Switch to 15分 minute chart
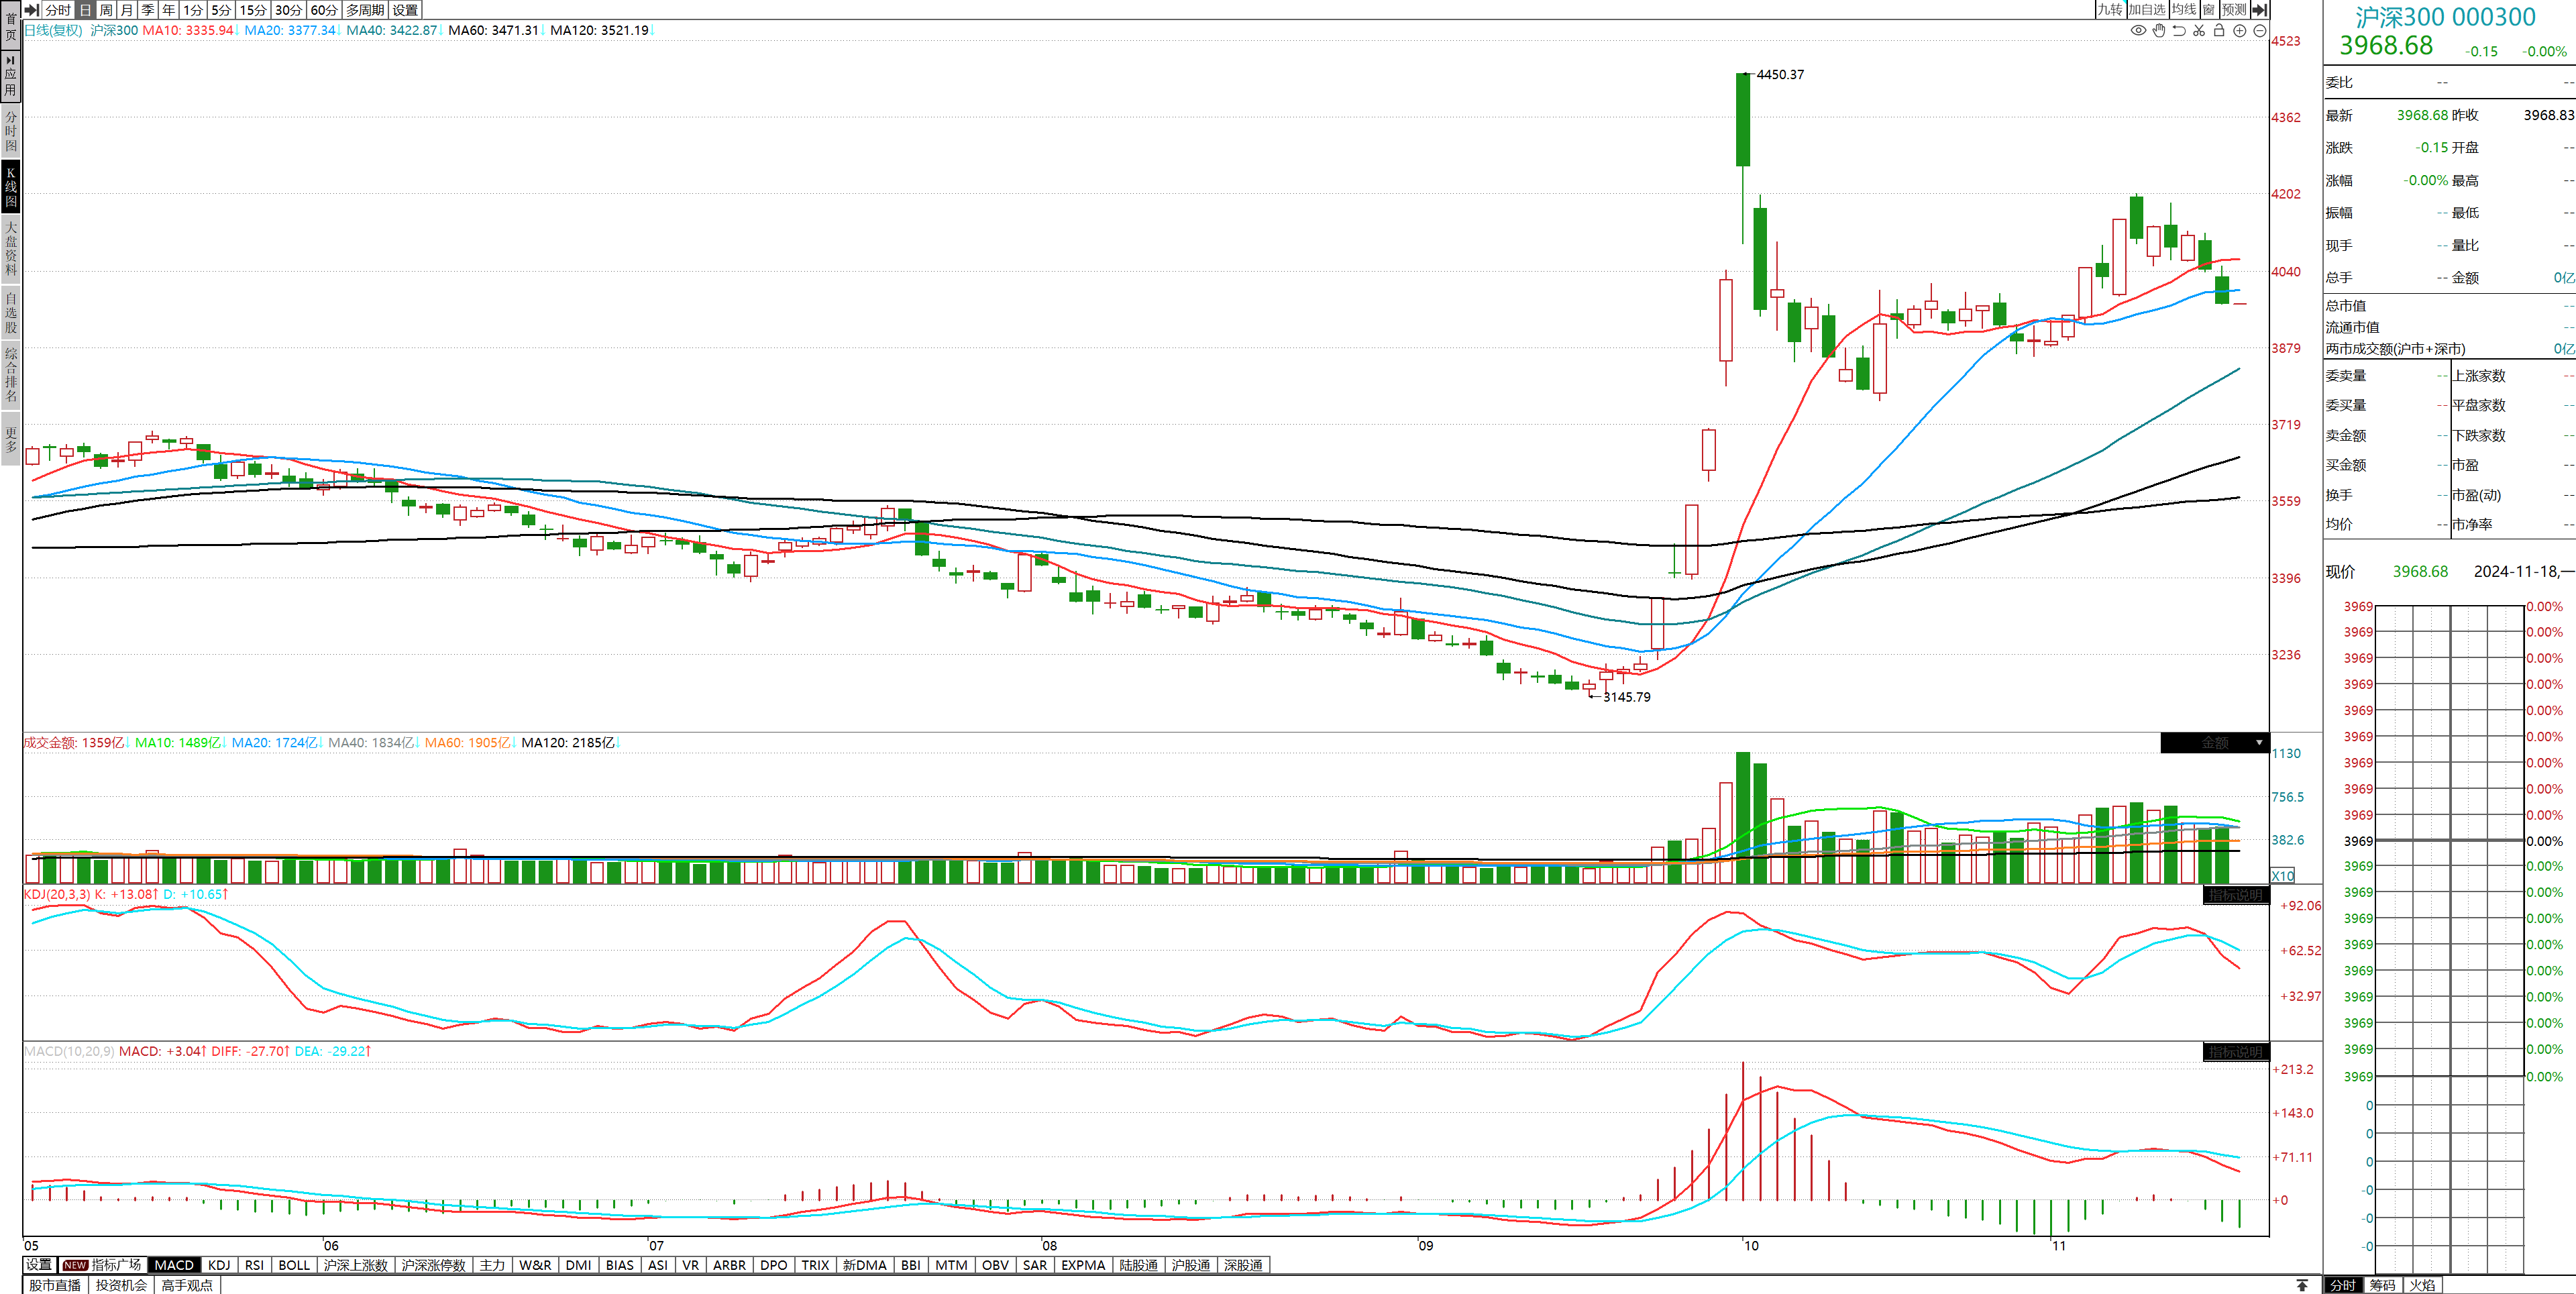2576x1294 pixels. [253, 10]
